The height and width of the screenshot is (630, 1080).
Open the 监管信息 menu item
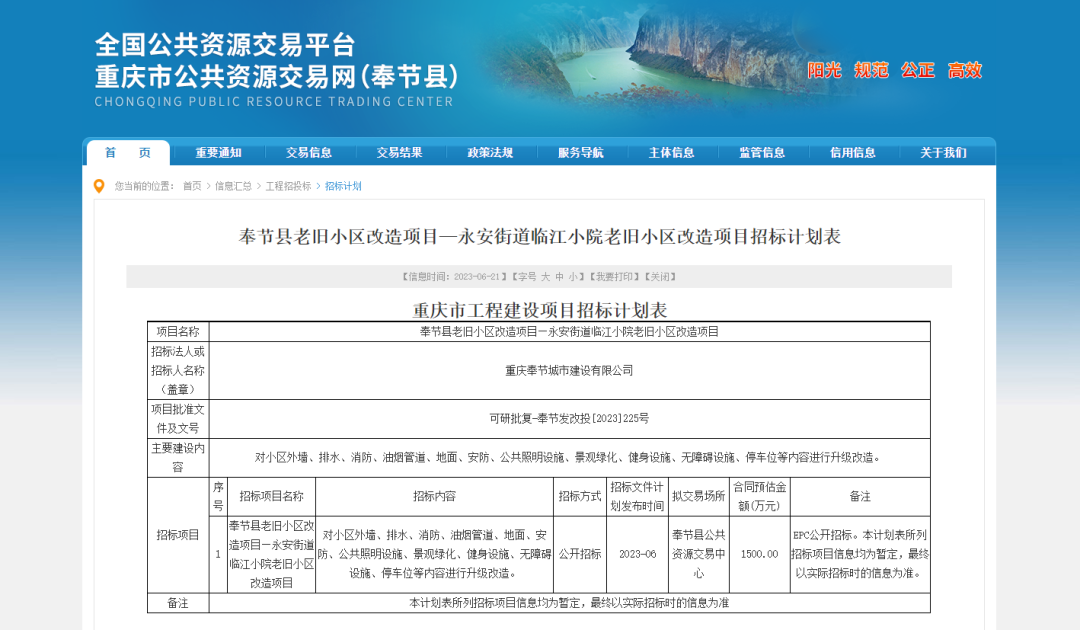[762, 153]
